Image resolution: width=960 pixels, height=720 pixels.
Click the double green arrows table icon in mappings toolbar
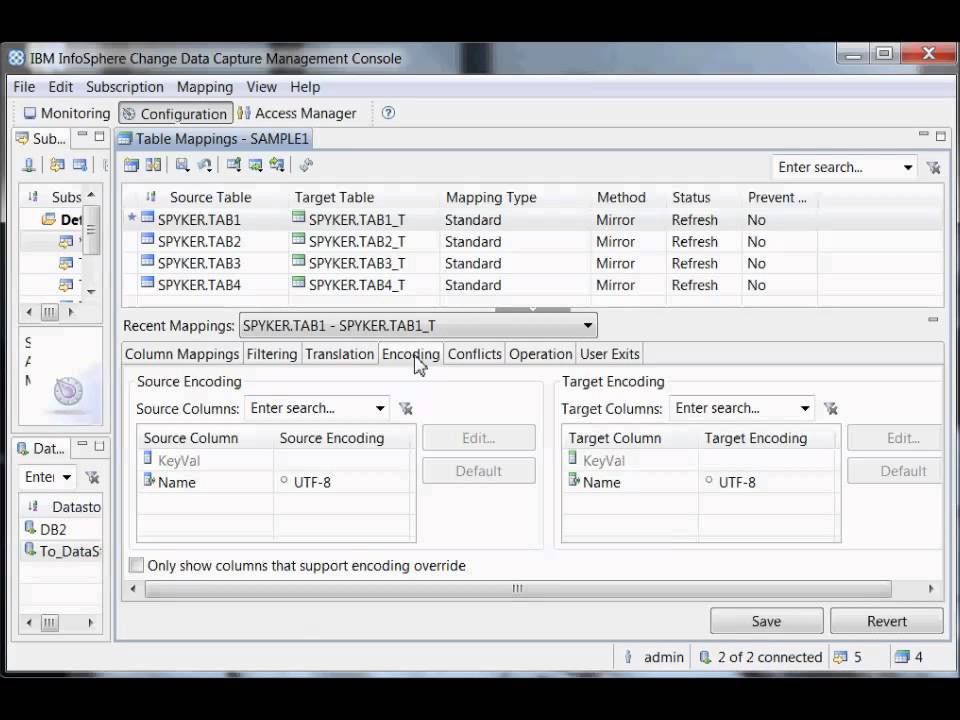[277, 165]
